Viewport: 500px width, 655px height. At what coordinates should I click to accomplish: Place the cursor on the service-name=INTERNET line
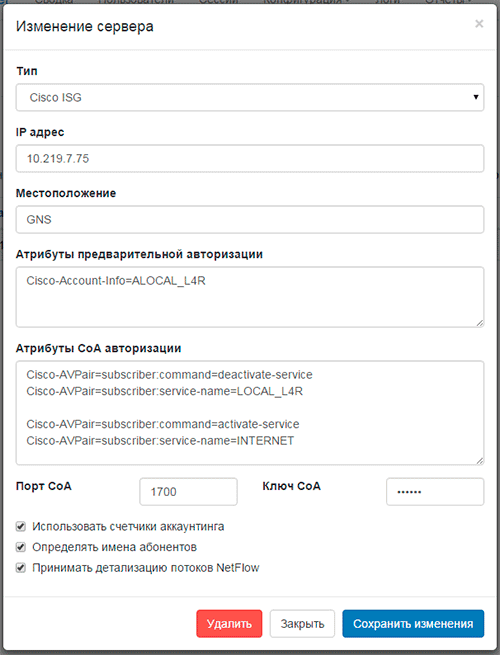pyautogui.click(x=160, y=441)
